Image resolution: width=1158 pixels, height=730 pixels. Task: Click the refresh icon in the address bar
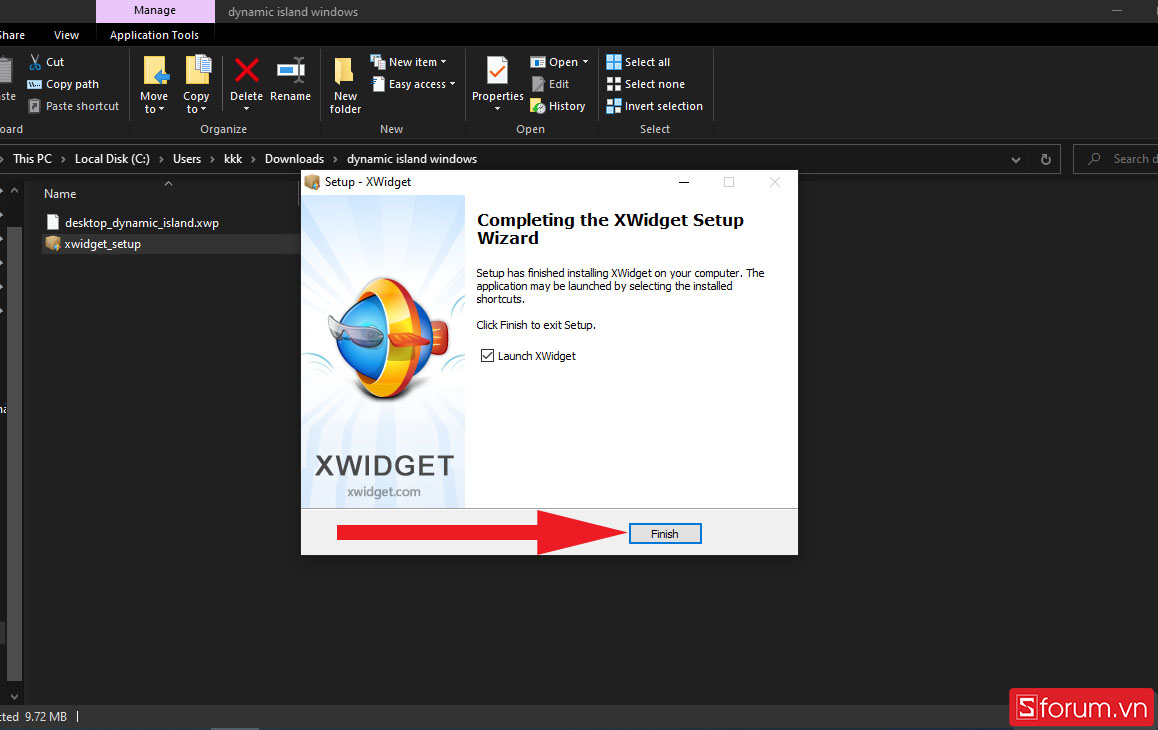[1044, 158]
